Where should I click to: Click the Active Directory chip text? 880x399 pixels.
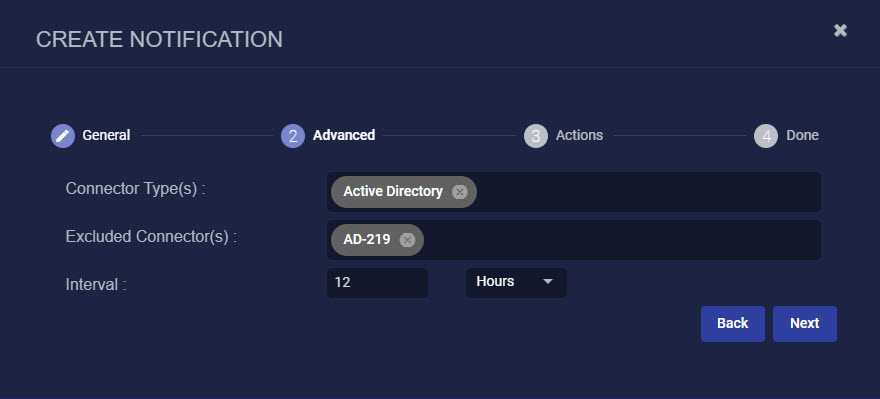tap(393, 191)
